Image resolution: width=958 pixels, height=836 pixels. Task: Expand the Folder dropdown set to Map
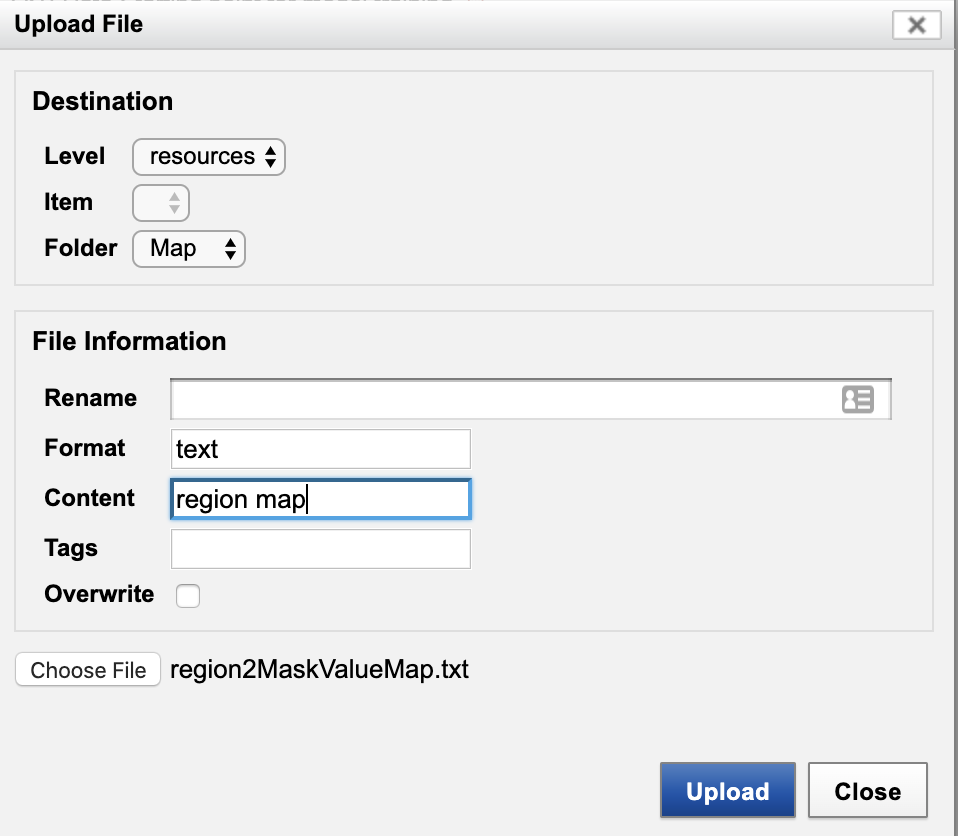tap(189, 249)
